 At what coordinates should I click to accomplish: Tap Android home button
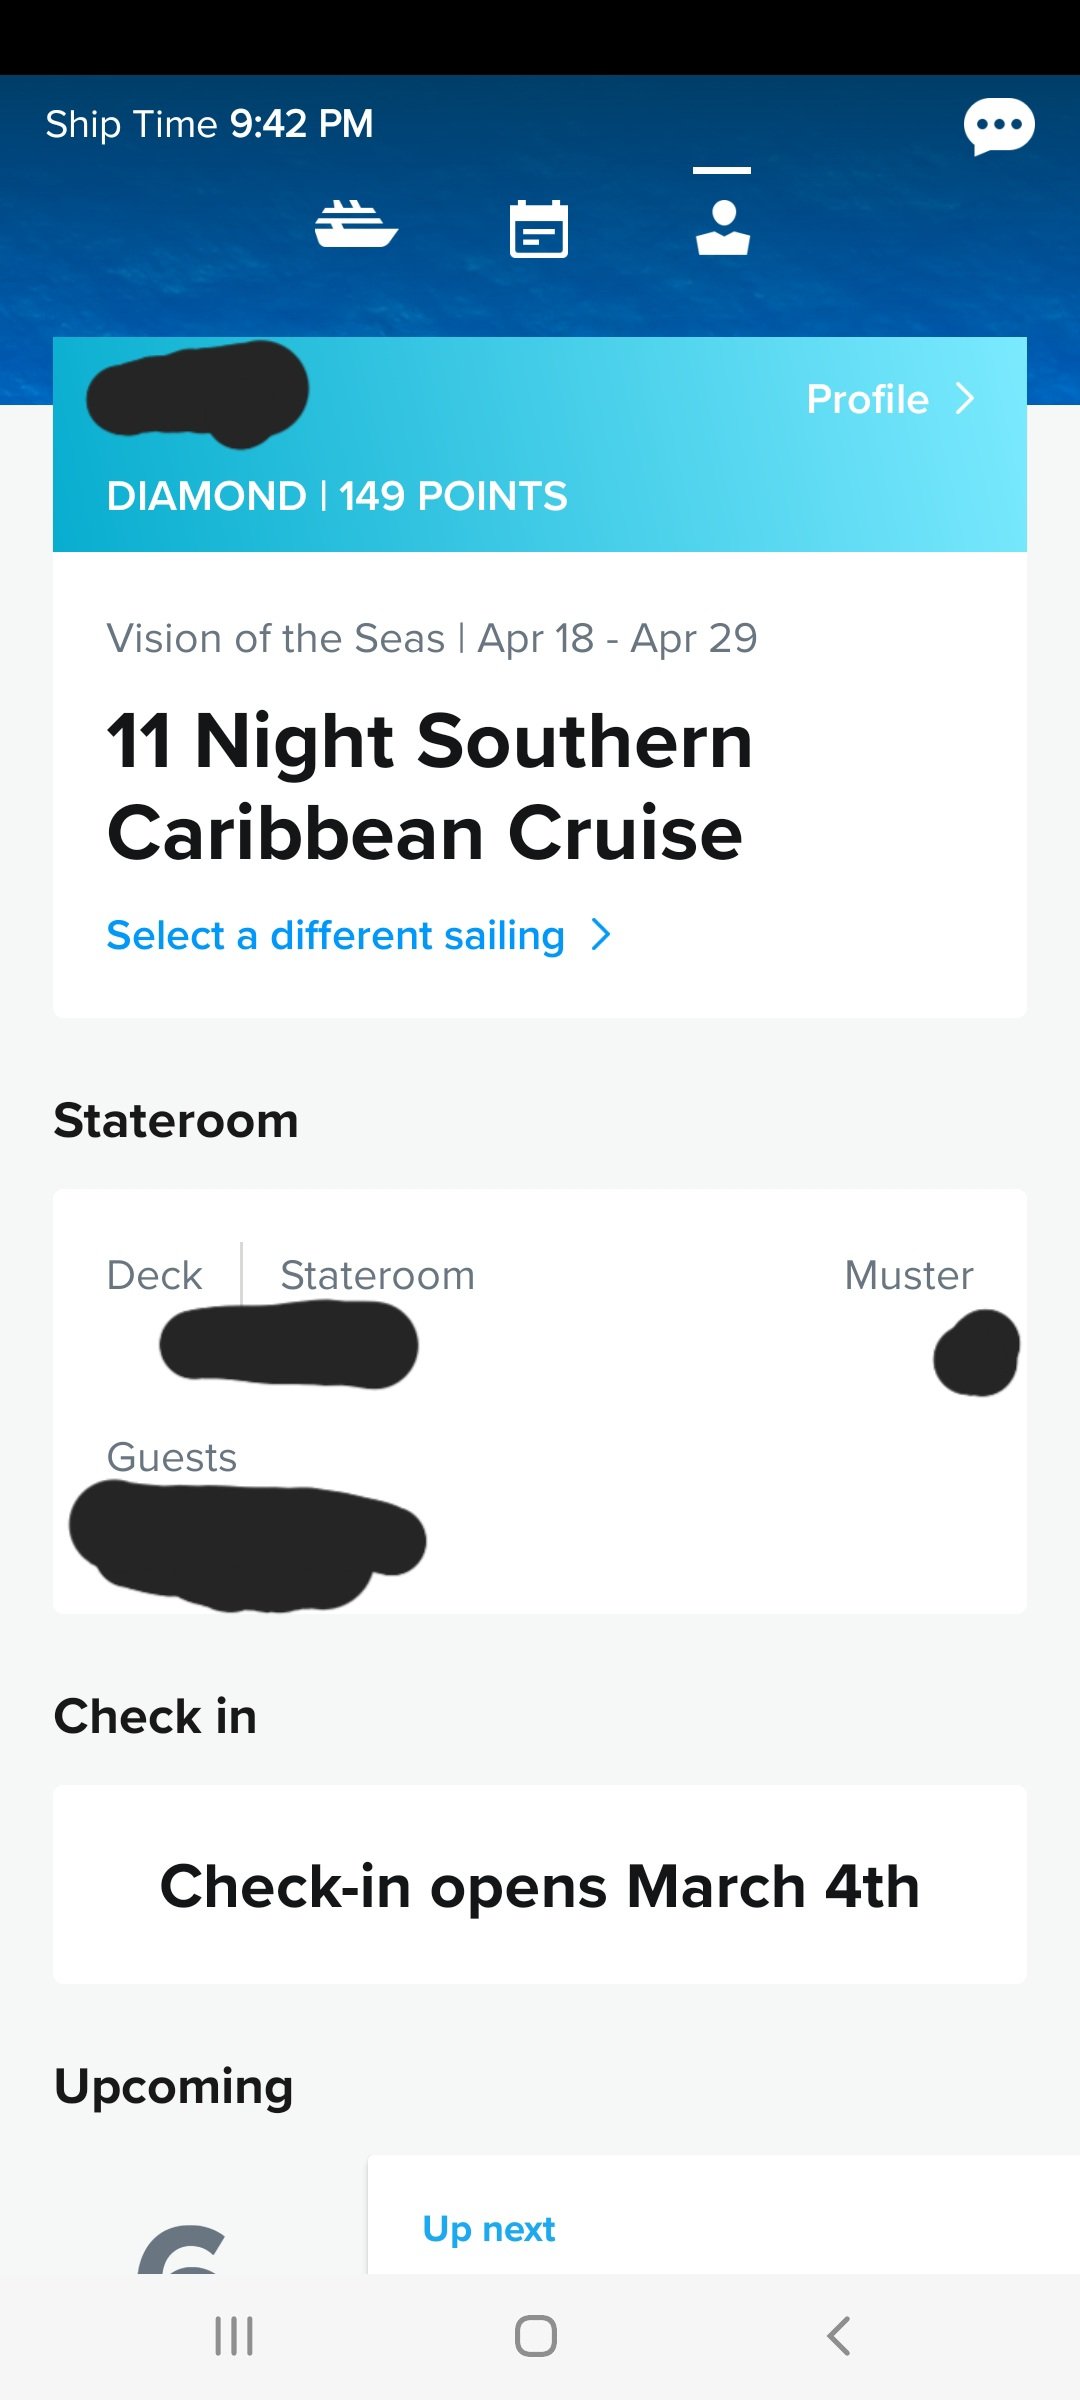coord(536,2336)
